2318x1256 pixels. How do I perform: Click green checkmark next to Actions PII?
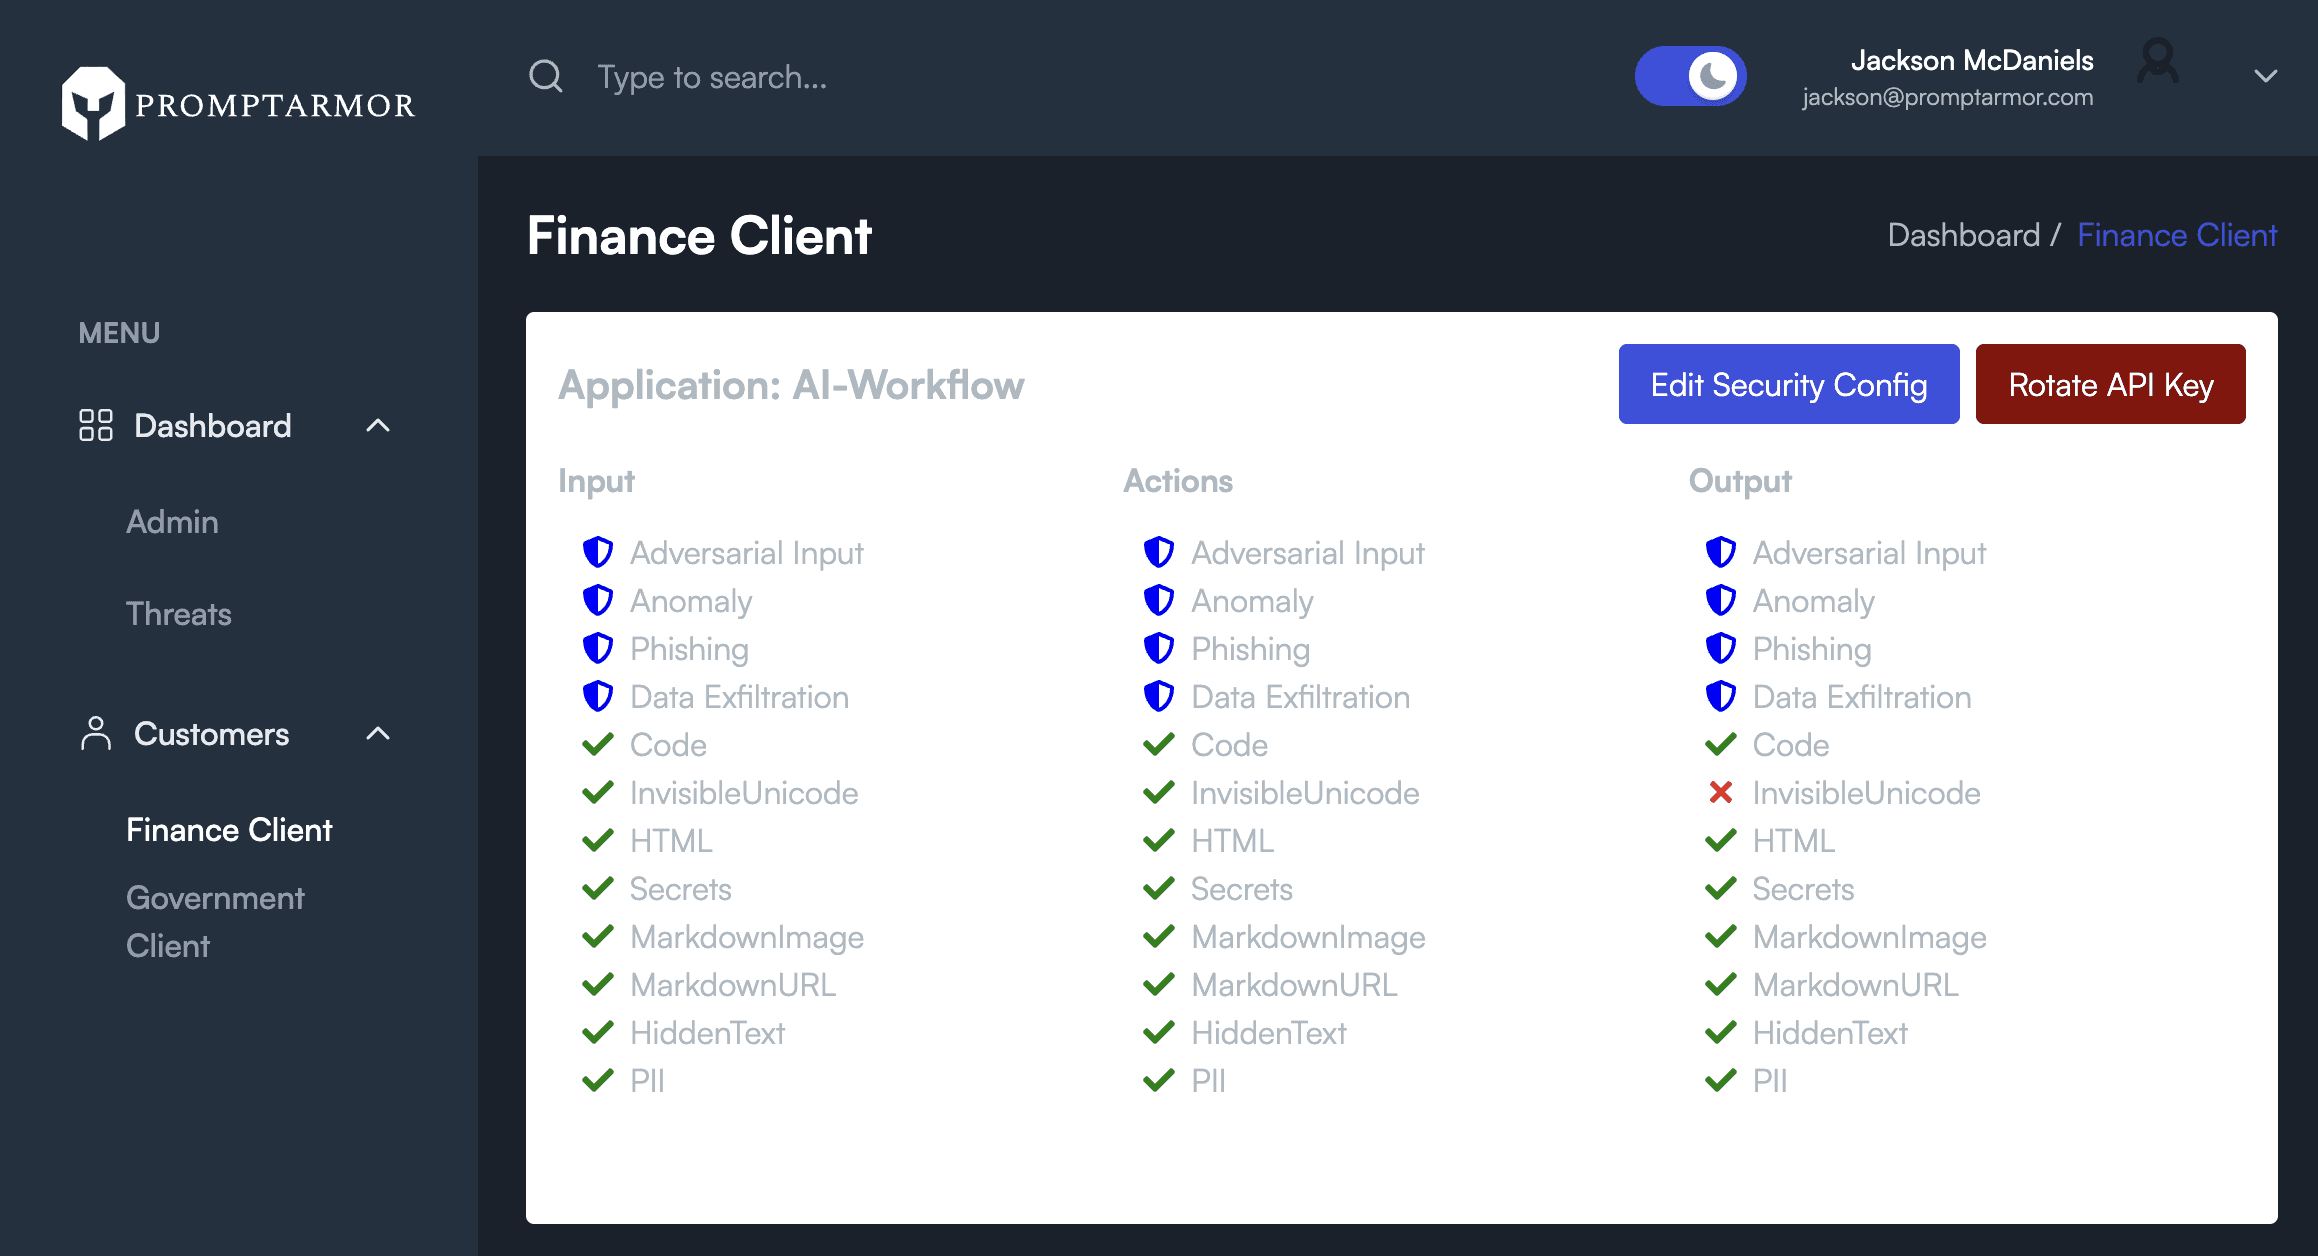1159,1080
